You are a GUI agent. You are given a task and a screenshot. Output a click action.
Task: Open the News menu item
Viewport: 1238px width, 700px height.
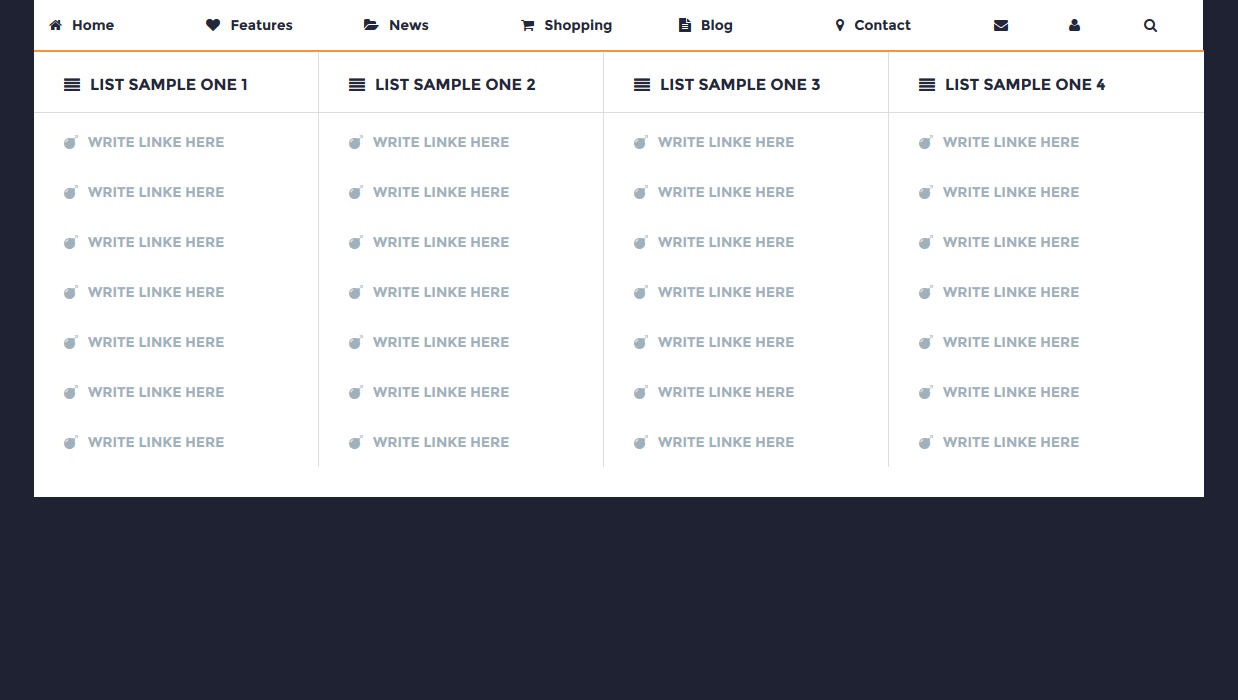coord(397,25)
